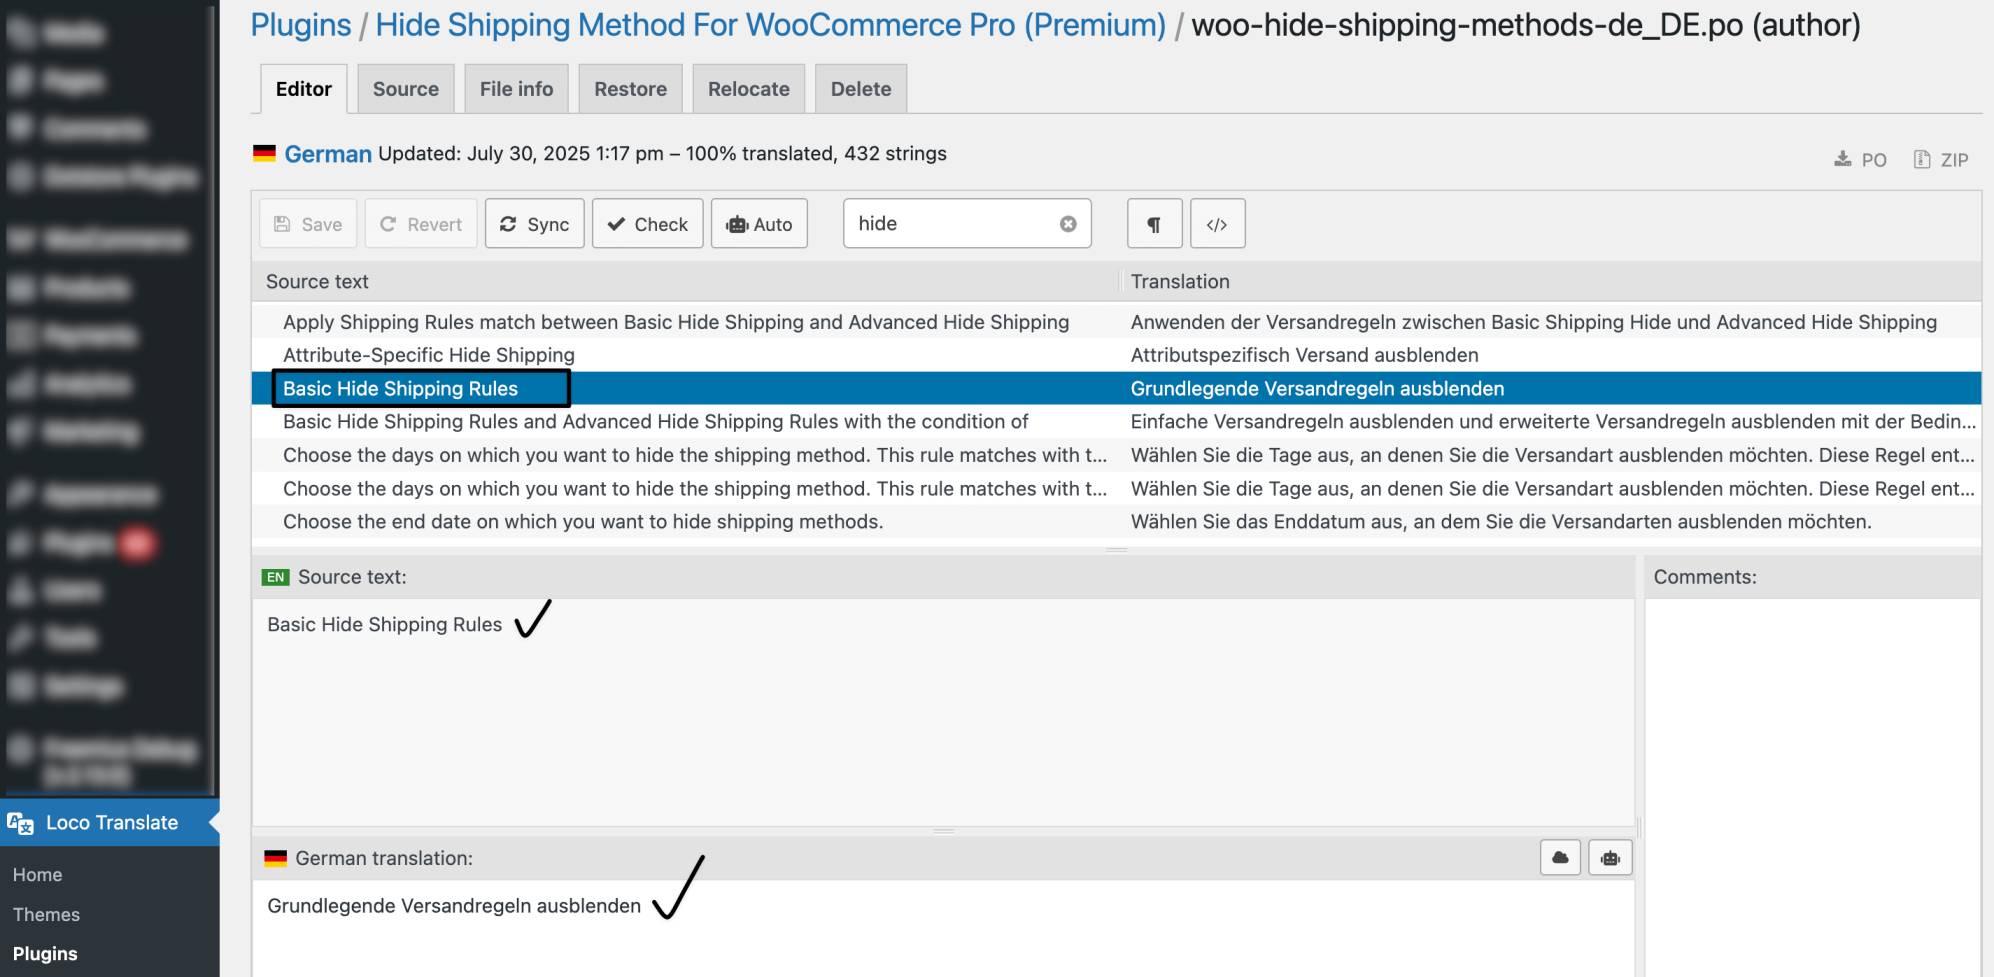1994x977 pixels.
Task: Go to the Relocate tab
Action: tap(748, 89)
